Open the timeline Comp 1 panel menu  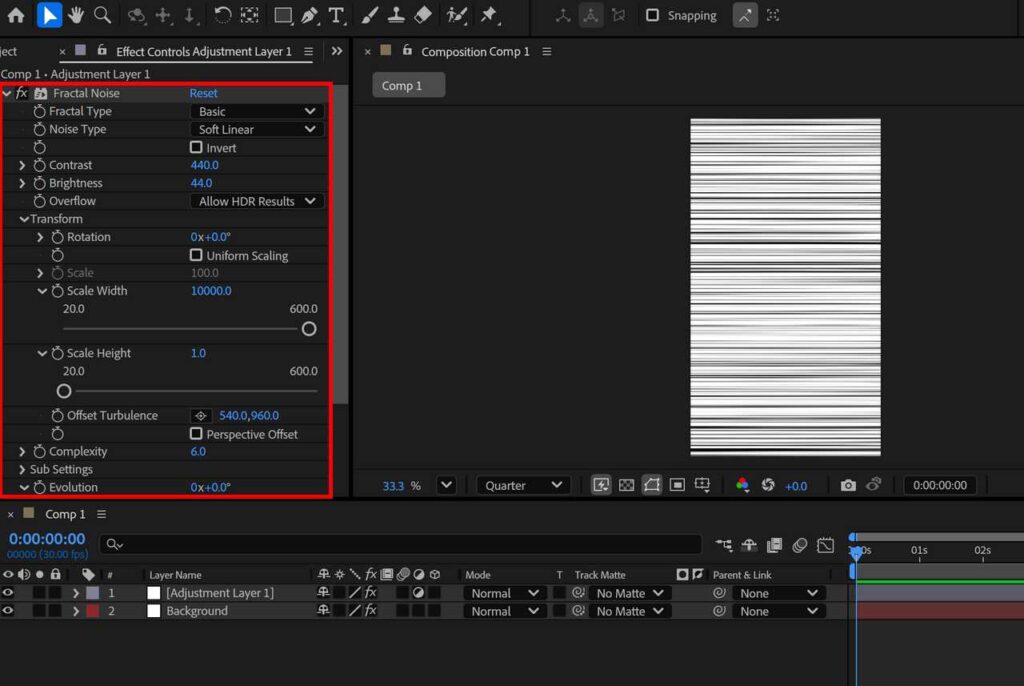(x=101, y=514)
